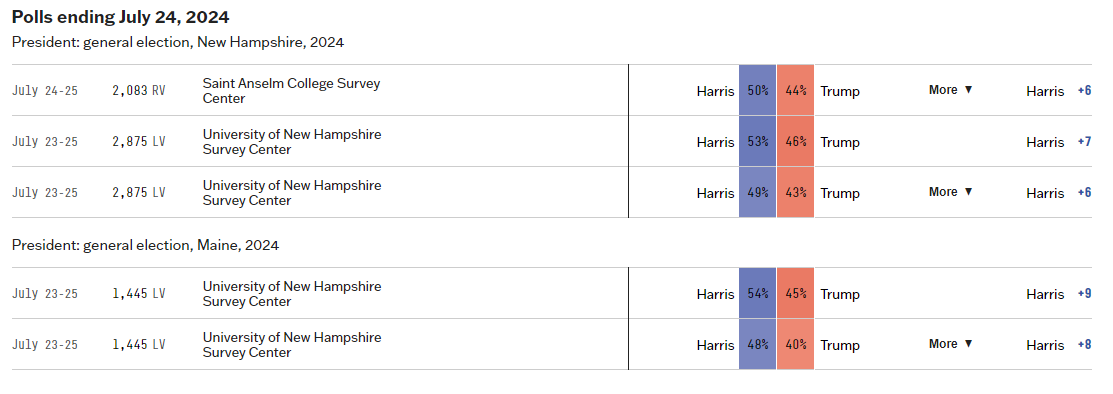Open the UNH pollster link in the New Hampshire +6 LV row
The image size is (1113, 394).
tap(292, 193)
